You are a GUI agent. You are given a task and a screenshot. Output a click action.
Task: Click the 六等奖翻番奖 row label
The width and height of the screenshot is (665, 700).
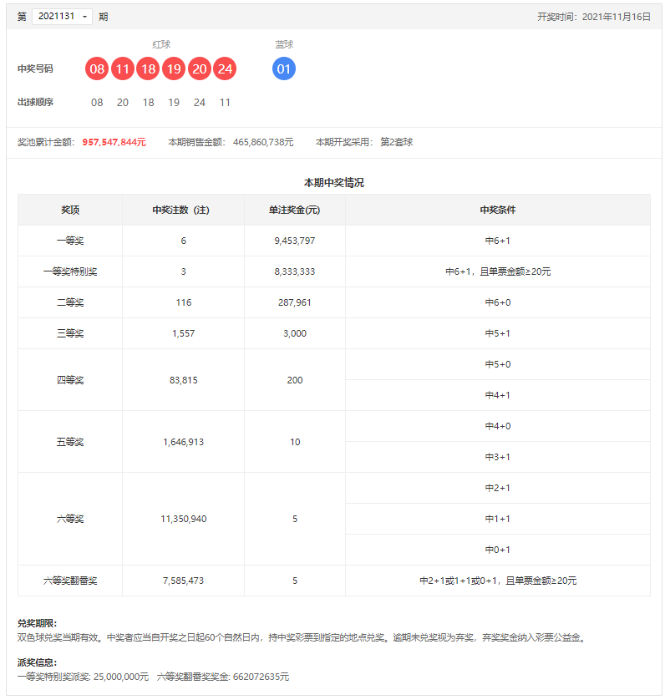coord(70,581)
